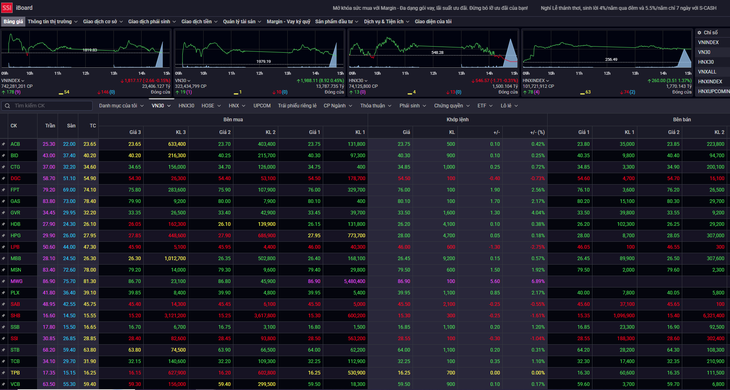730x390 pixels.
Task: Open Margin - Vay ký quỹ menu item
Action: click(x=288, y=21)
